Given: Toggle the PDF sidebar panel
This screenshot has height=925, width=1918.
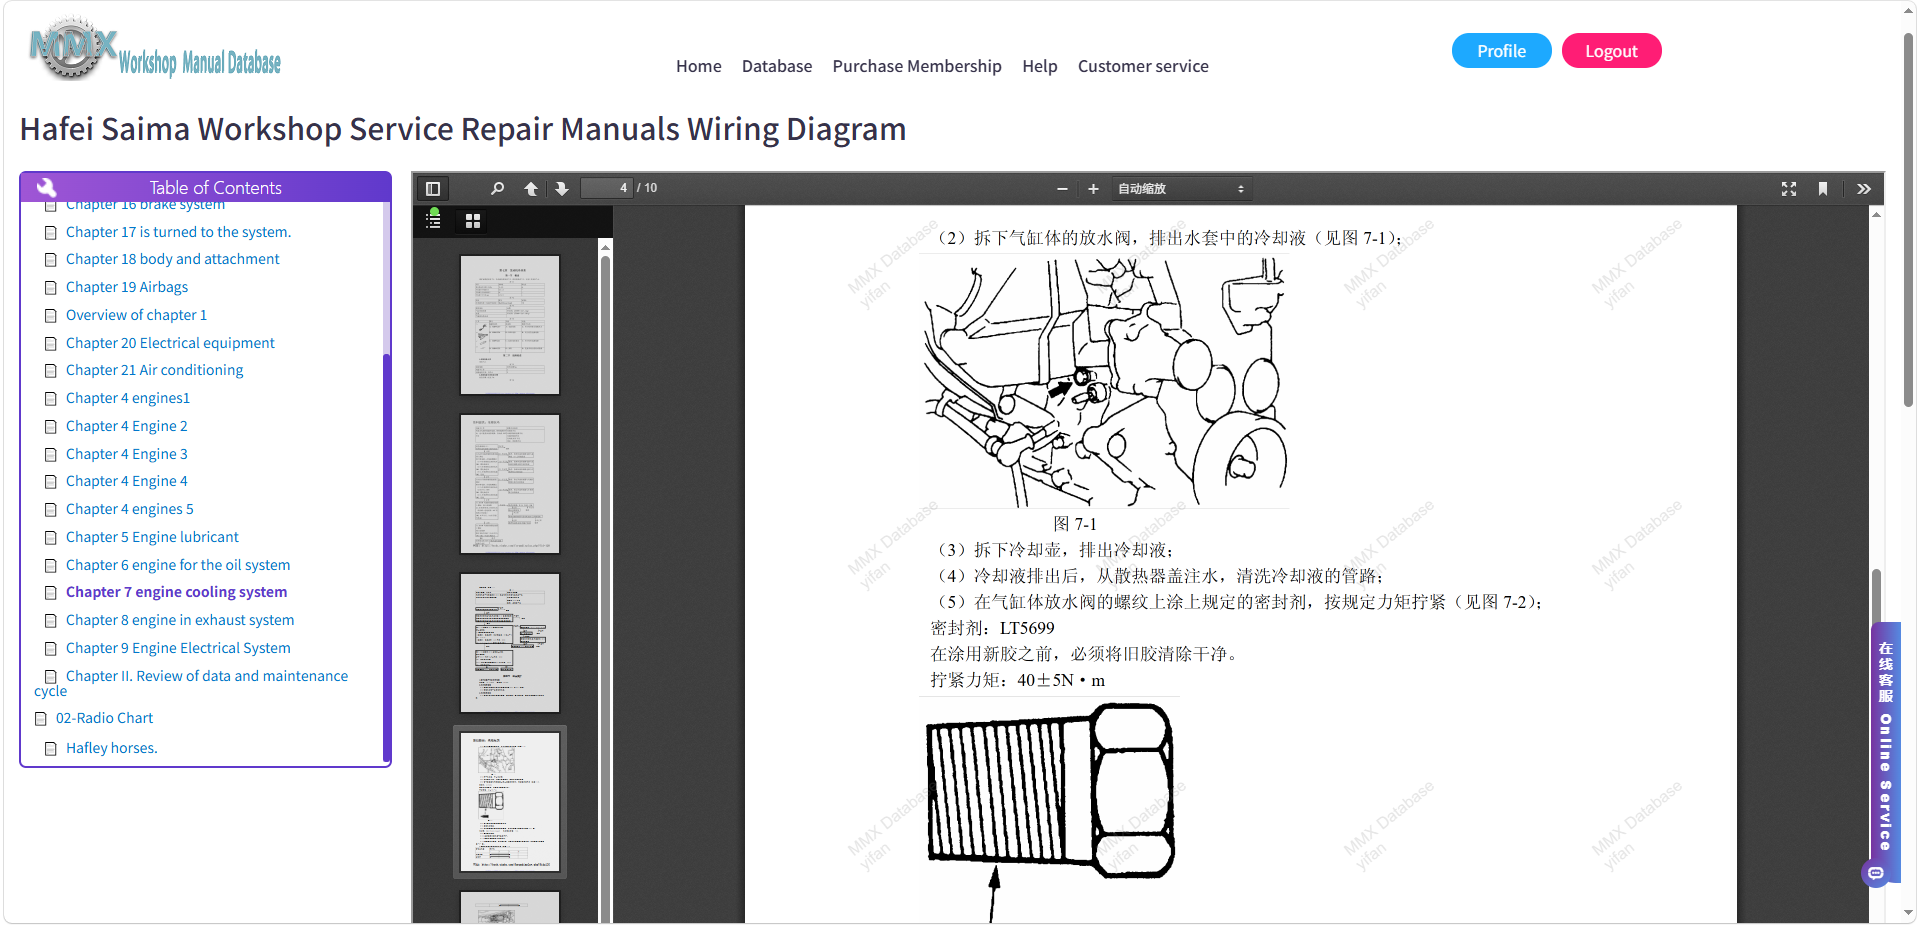Looking at the screenshot, I should tap(433, 188).
